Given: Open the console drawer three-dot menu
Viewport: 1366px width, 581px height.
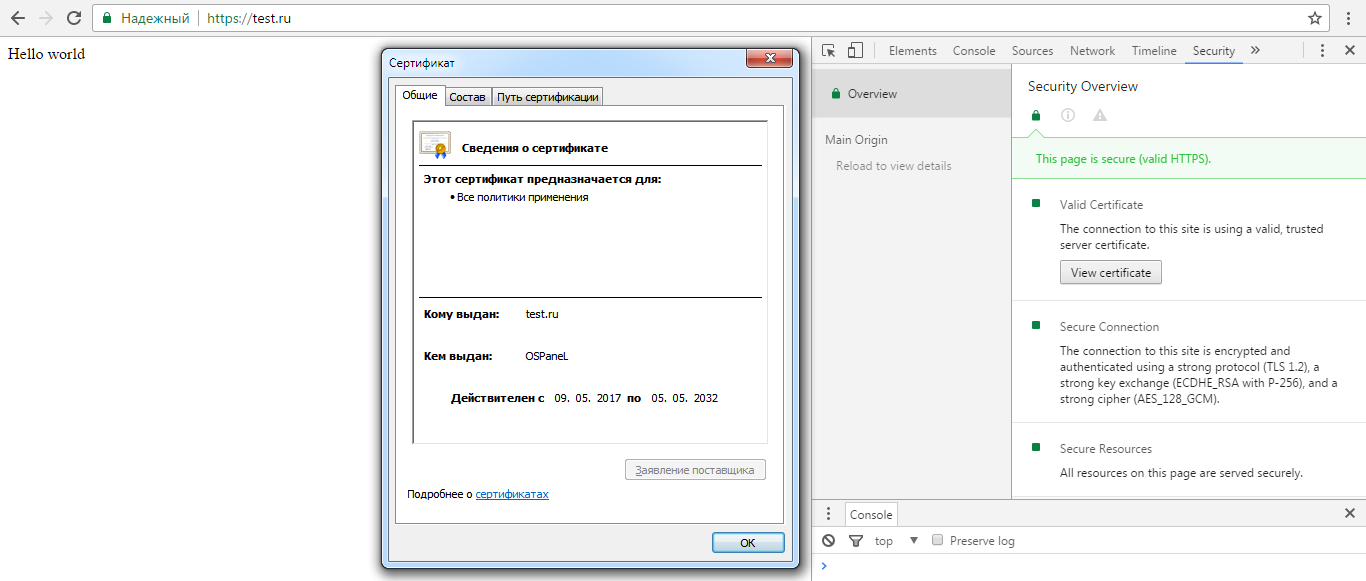Looking at the screenshot, I should tap(828, 514).
